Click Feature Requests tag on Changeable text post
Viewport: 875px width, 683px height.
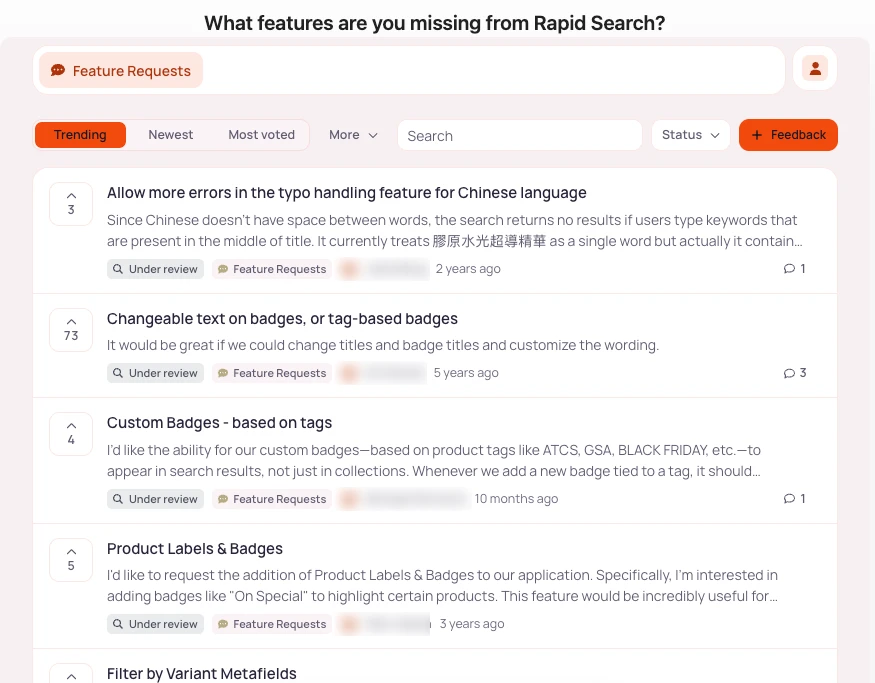[272, 373]
